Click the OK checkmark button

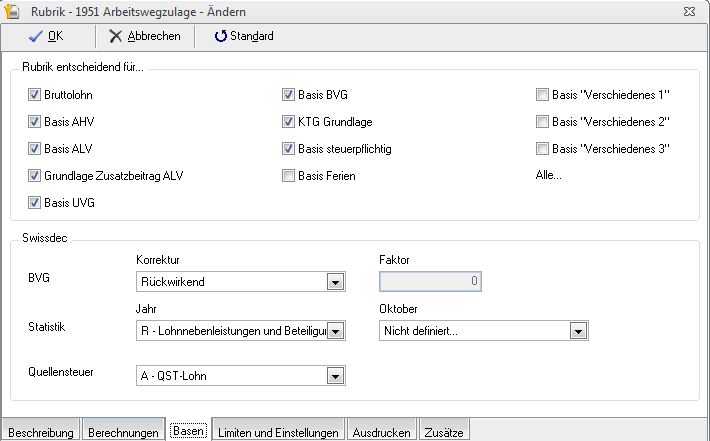(46, 36)
